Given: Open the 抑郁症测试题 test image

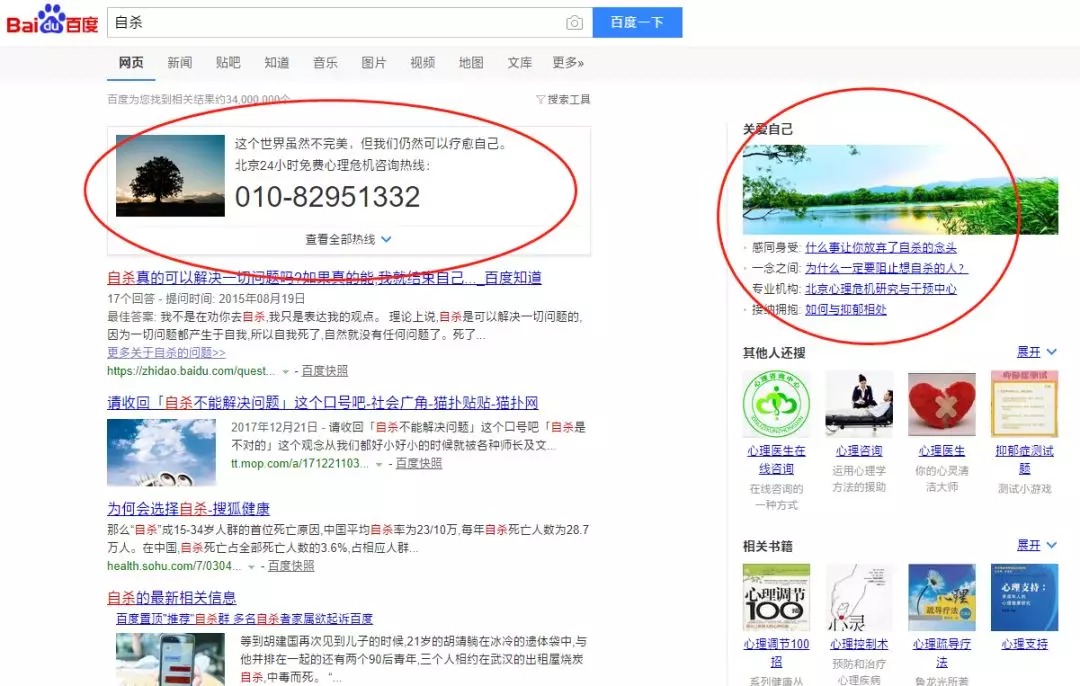Looking at the screenshot, I should (x=1024, y=404).
